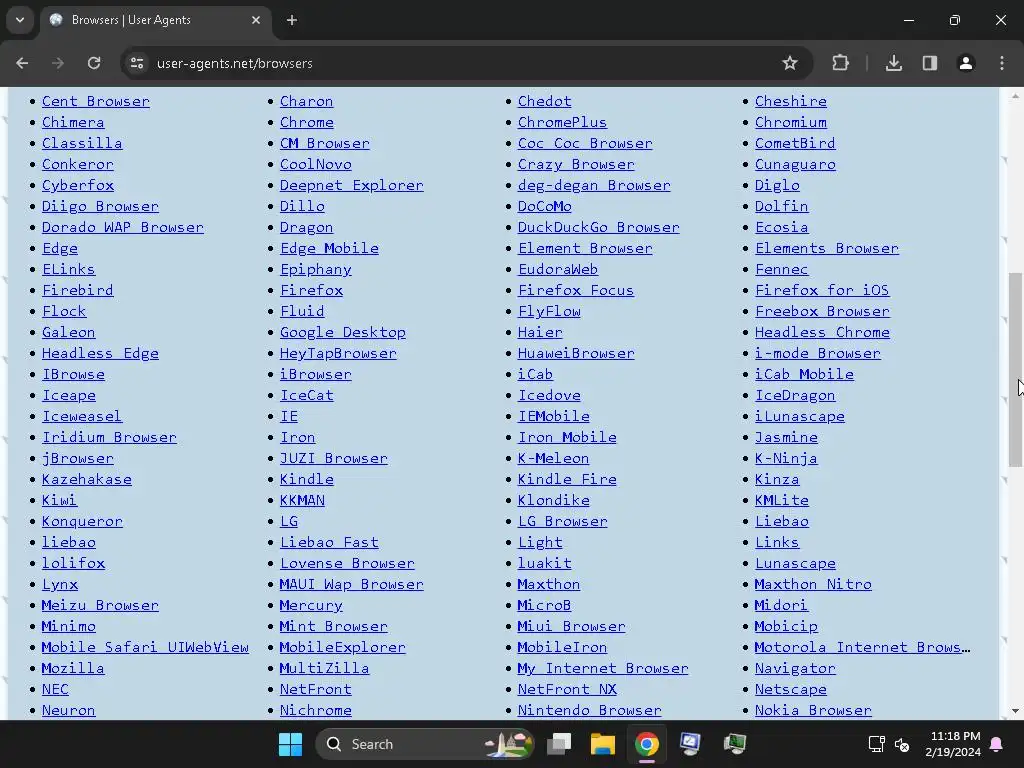Follow the Maxthon Nitro link

(813, 584)
